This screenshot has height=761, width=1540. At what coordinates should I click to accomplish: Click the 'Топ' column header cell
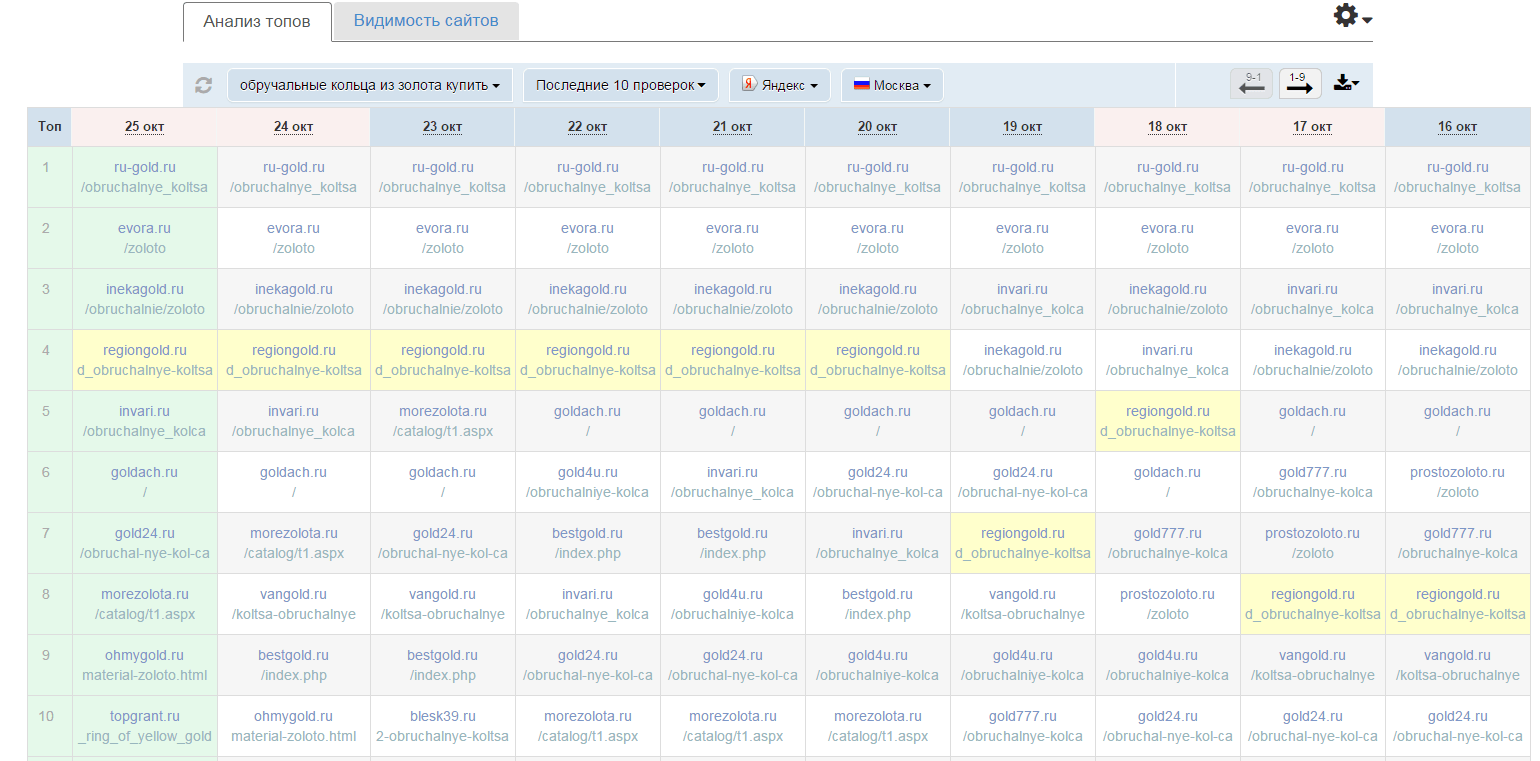pos(49,127)
